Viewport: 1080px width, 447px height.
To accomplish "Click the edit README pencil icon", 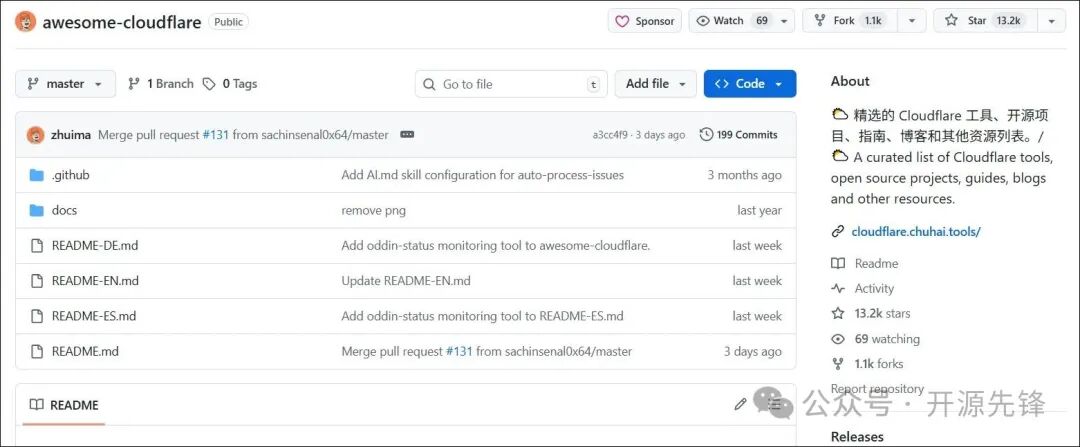I will pos(740,405).
